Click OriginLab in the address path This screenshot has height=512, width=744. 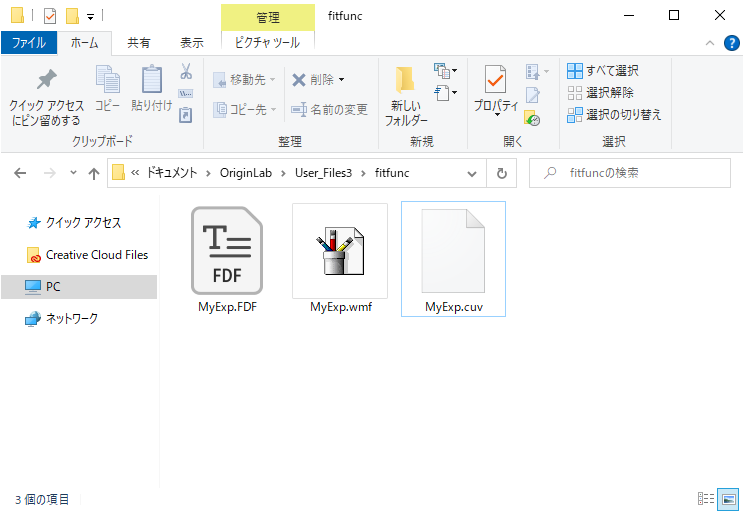coord(246,173)
